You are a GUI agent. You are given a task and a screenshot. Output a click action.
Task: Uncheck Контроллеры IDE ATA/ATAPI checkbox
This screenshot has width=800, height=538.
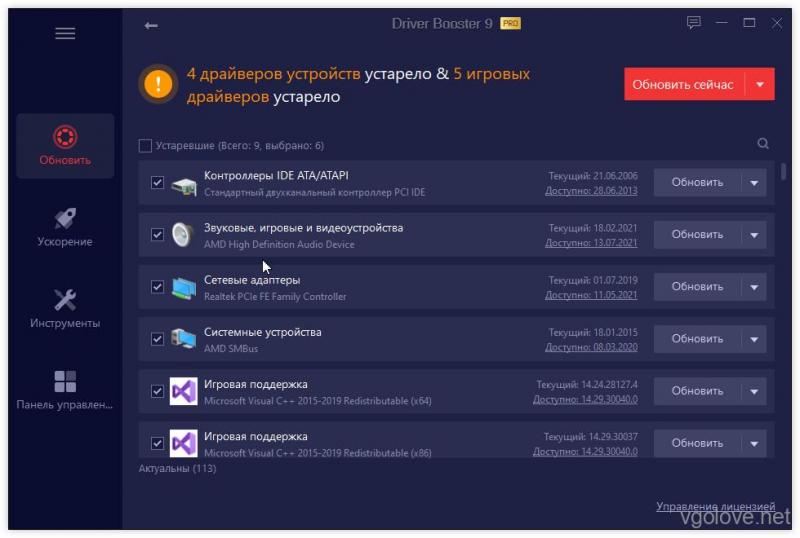pyautogui.click(x=157, y=183)
